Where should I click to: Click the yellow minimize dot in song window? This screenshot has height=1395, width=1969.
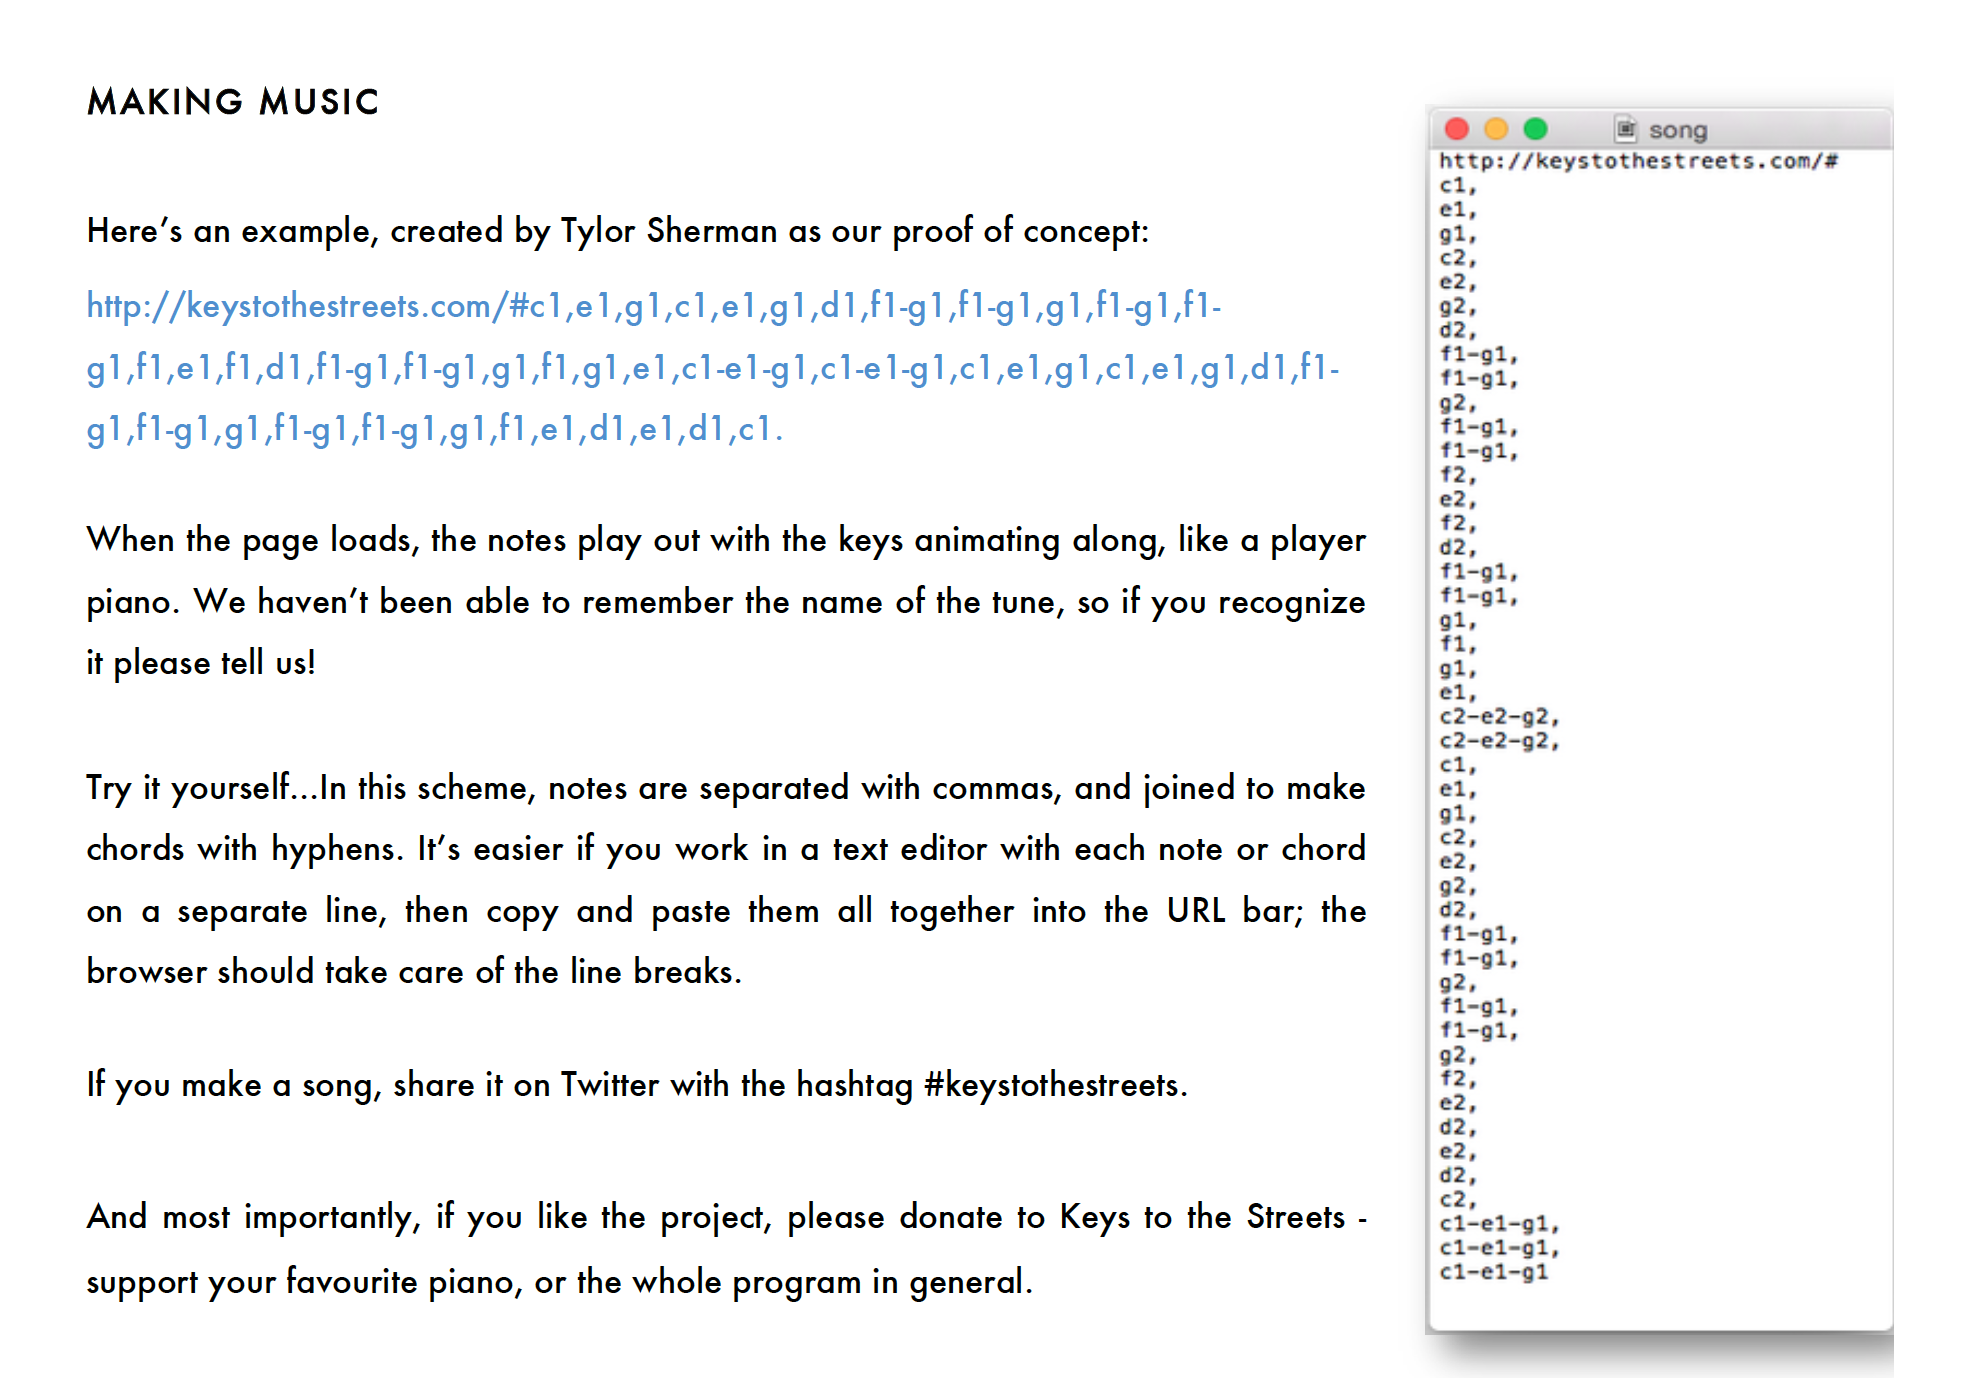click(x=1495, y=129)
